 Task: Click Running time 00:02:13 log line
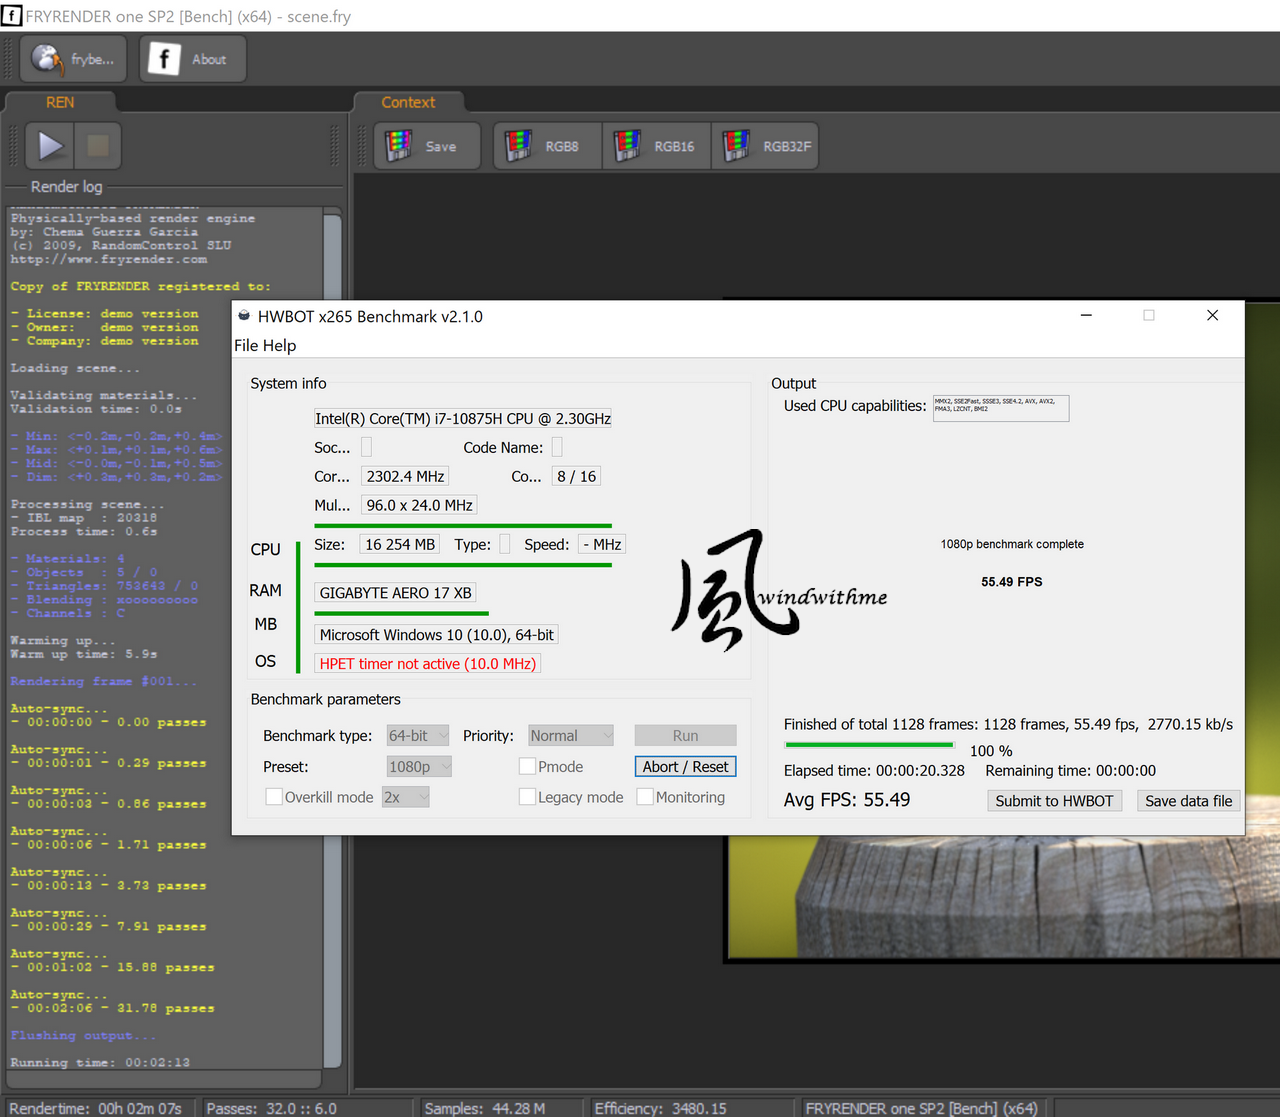pos(100,1063)
